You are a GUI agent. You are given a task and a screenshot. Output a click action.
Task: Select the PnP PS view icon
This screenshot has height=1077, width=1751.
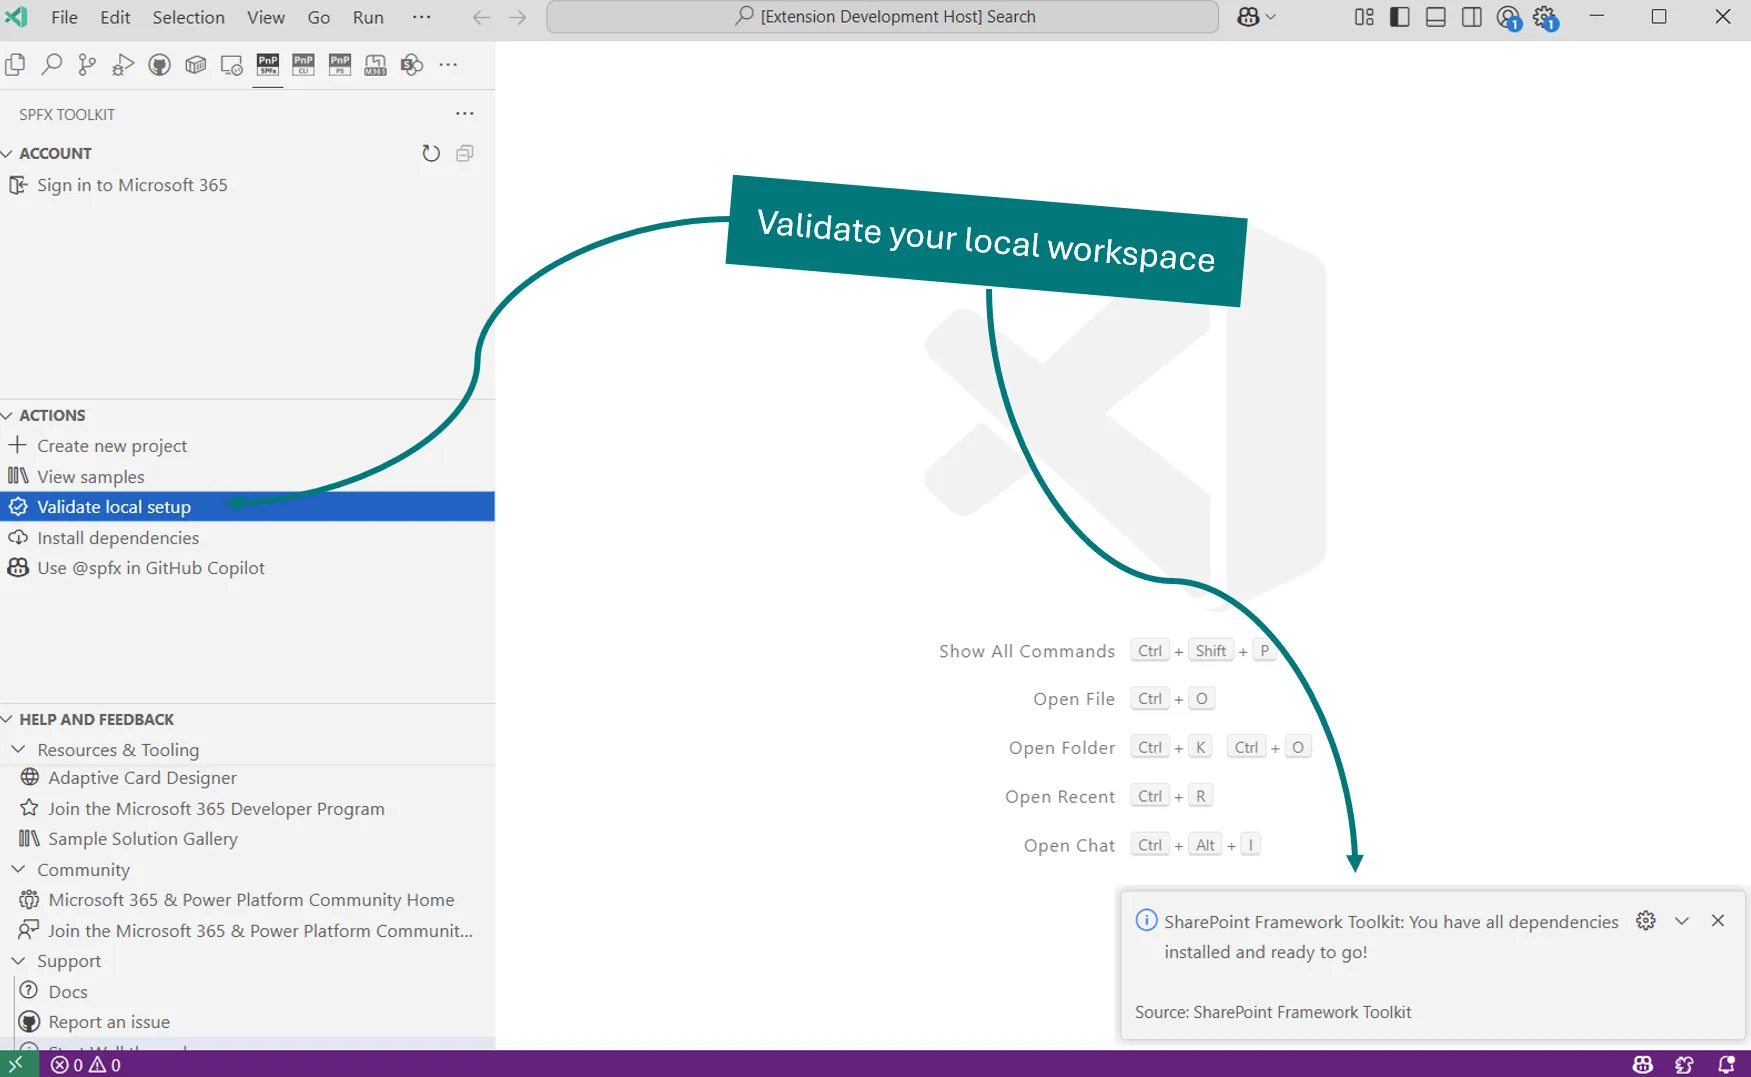pyautogui.click(x=340, y=65)
